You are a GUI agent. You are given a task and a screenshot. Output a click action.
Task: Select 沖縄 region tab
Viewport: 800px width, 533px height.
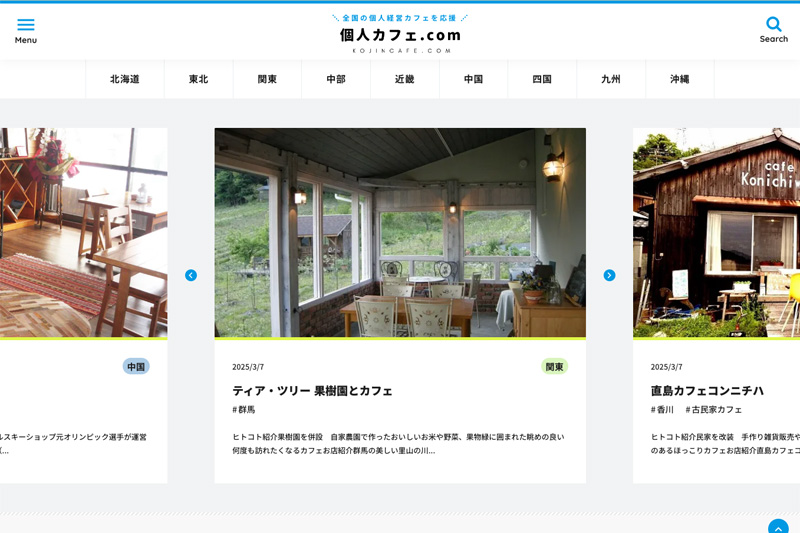(680, 79)
